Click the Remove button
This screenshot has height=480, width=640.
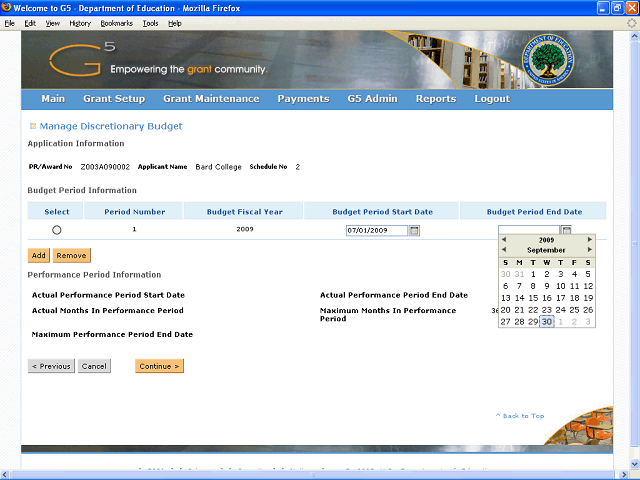pyautogui.click(x=71, y=256)
